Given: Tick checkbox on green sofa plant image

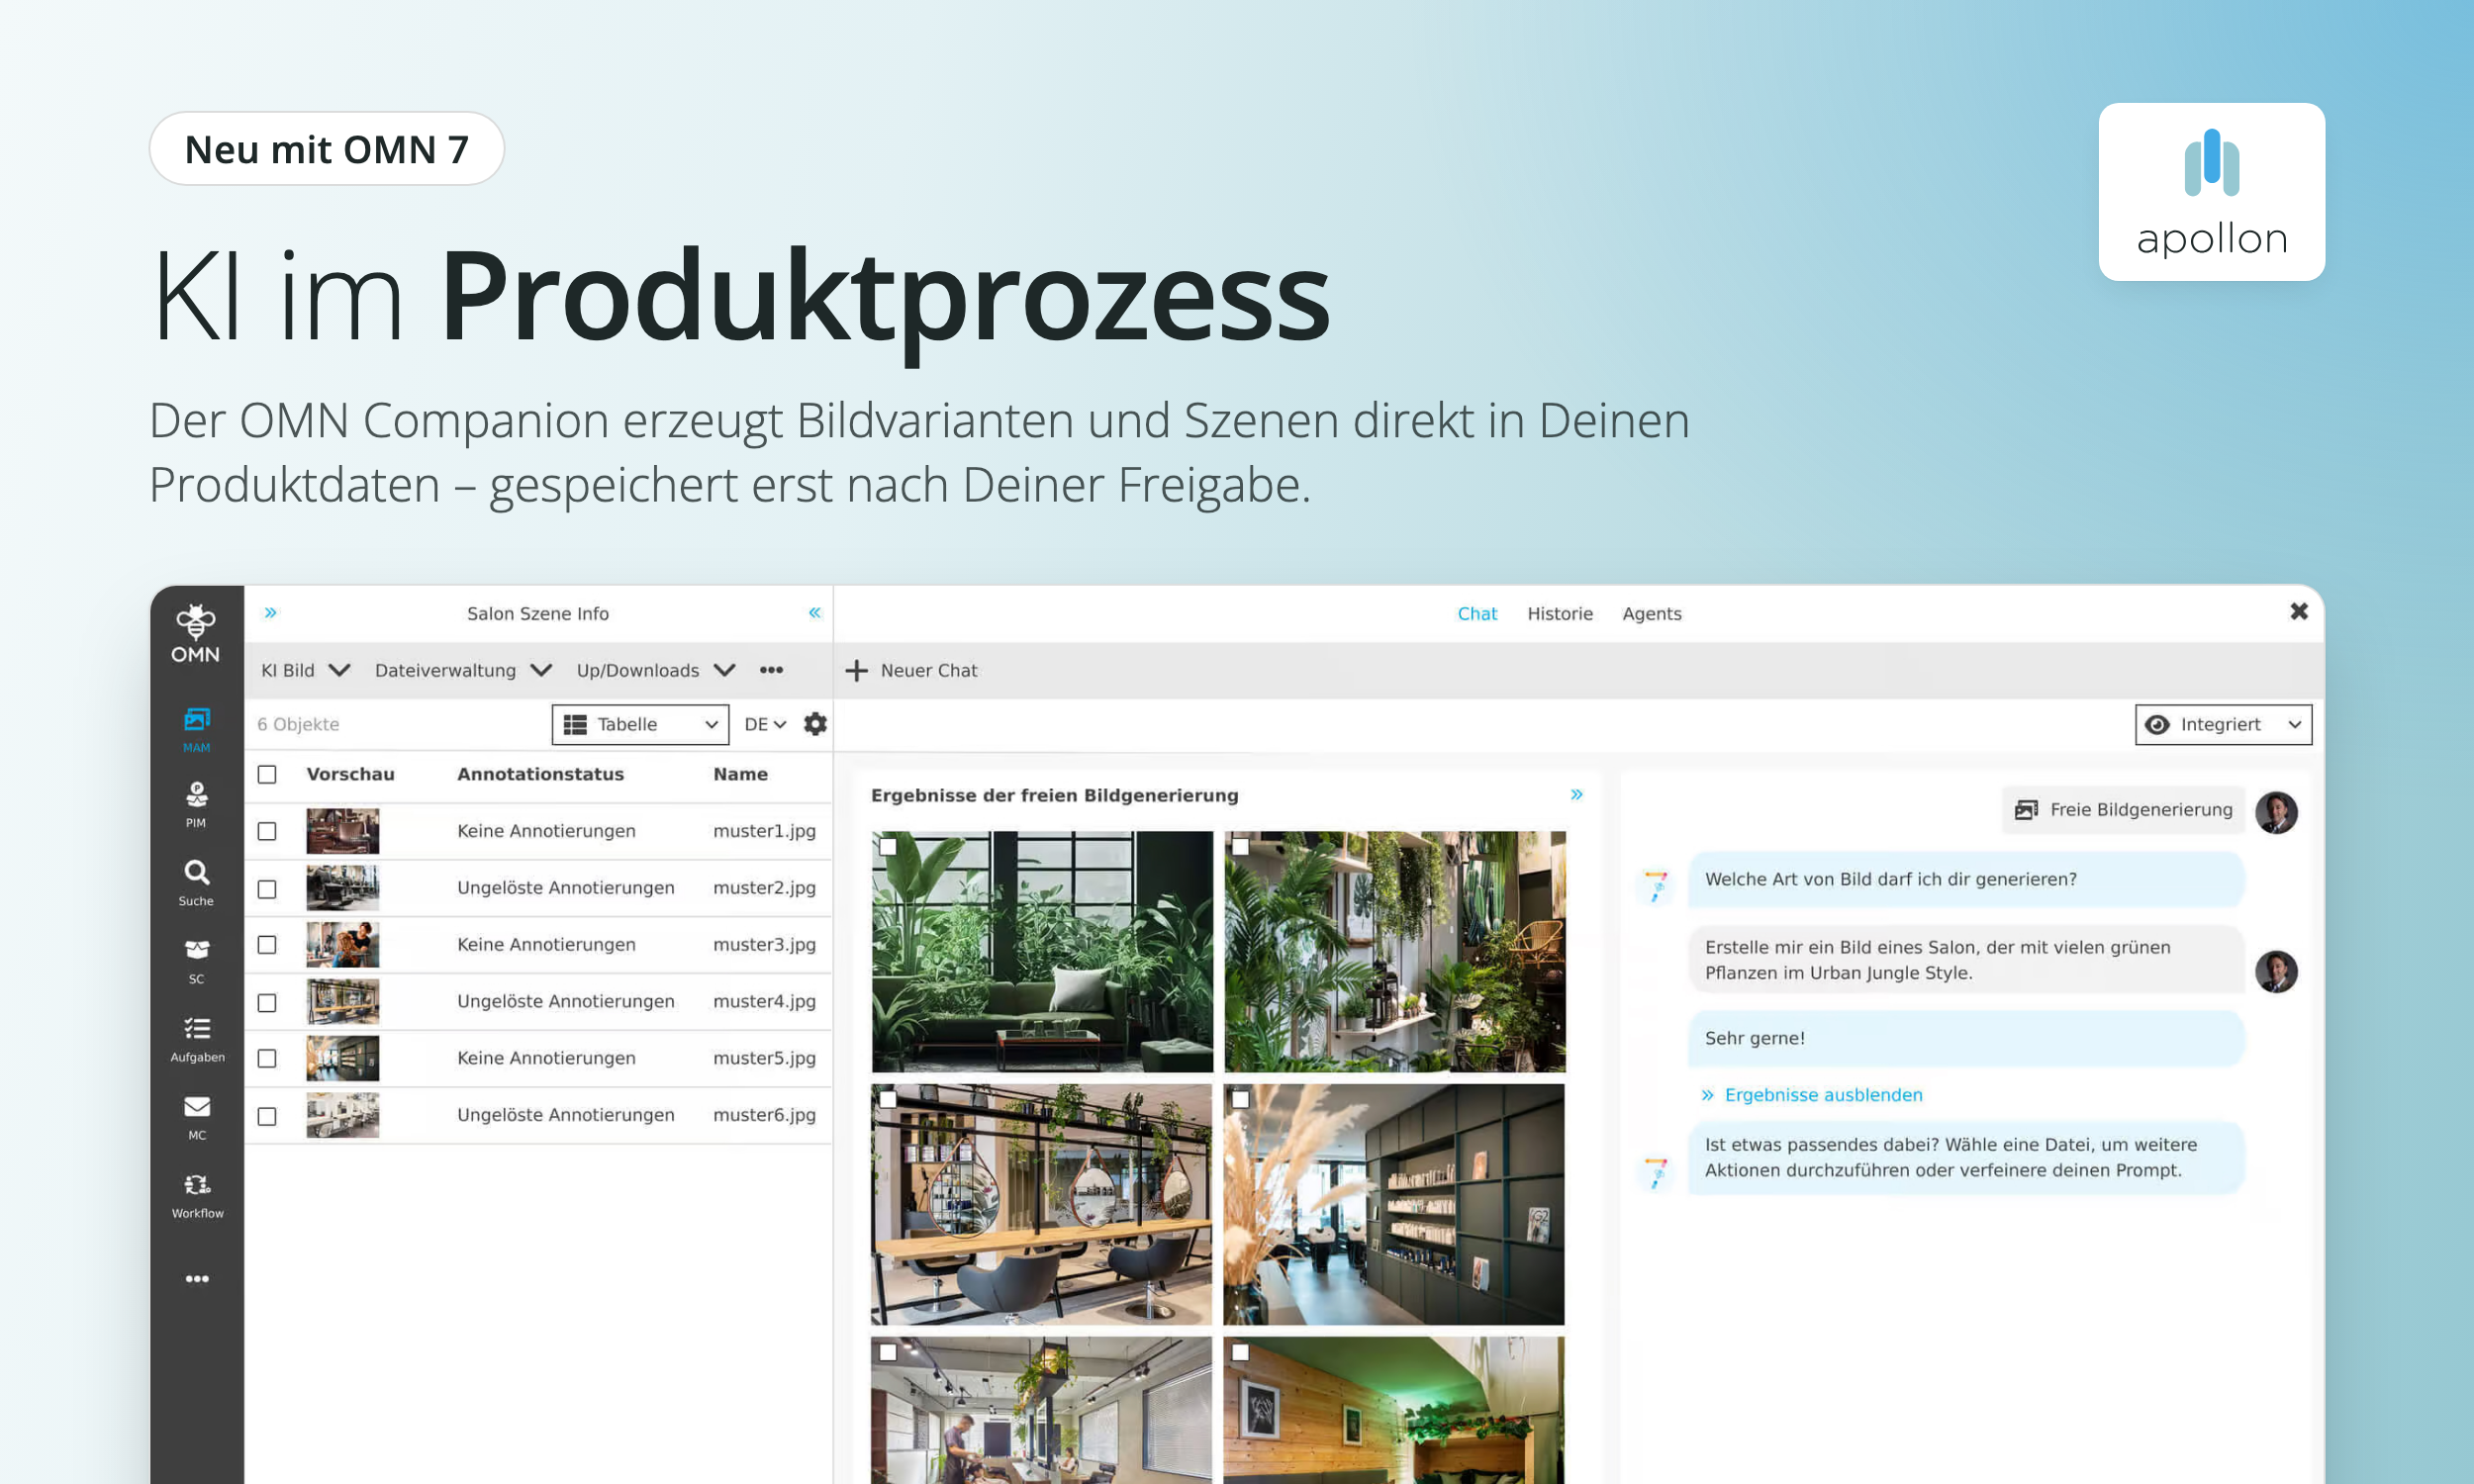Looking at the screenshot, I should 887,846.
